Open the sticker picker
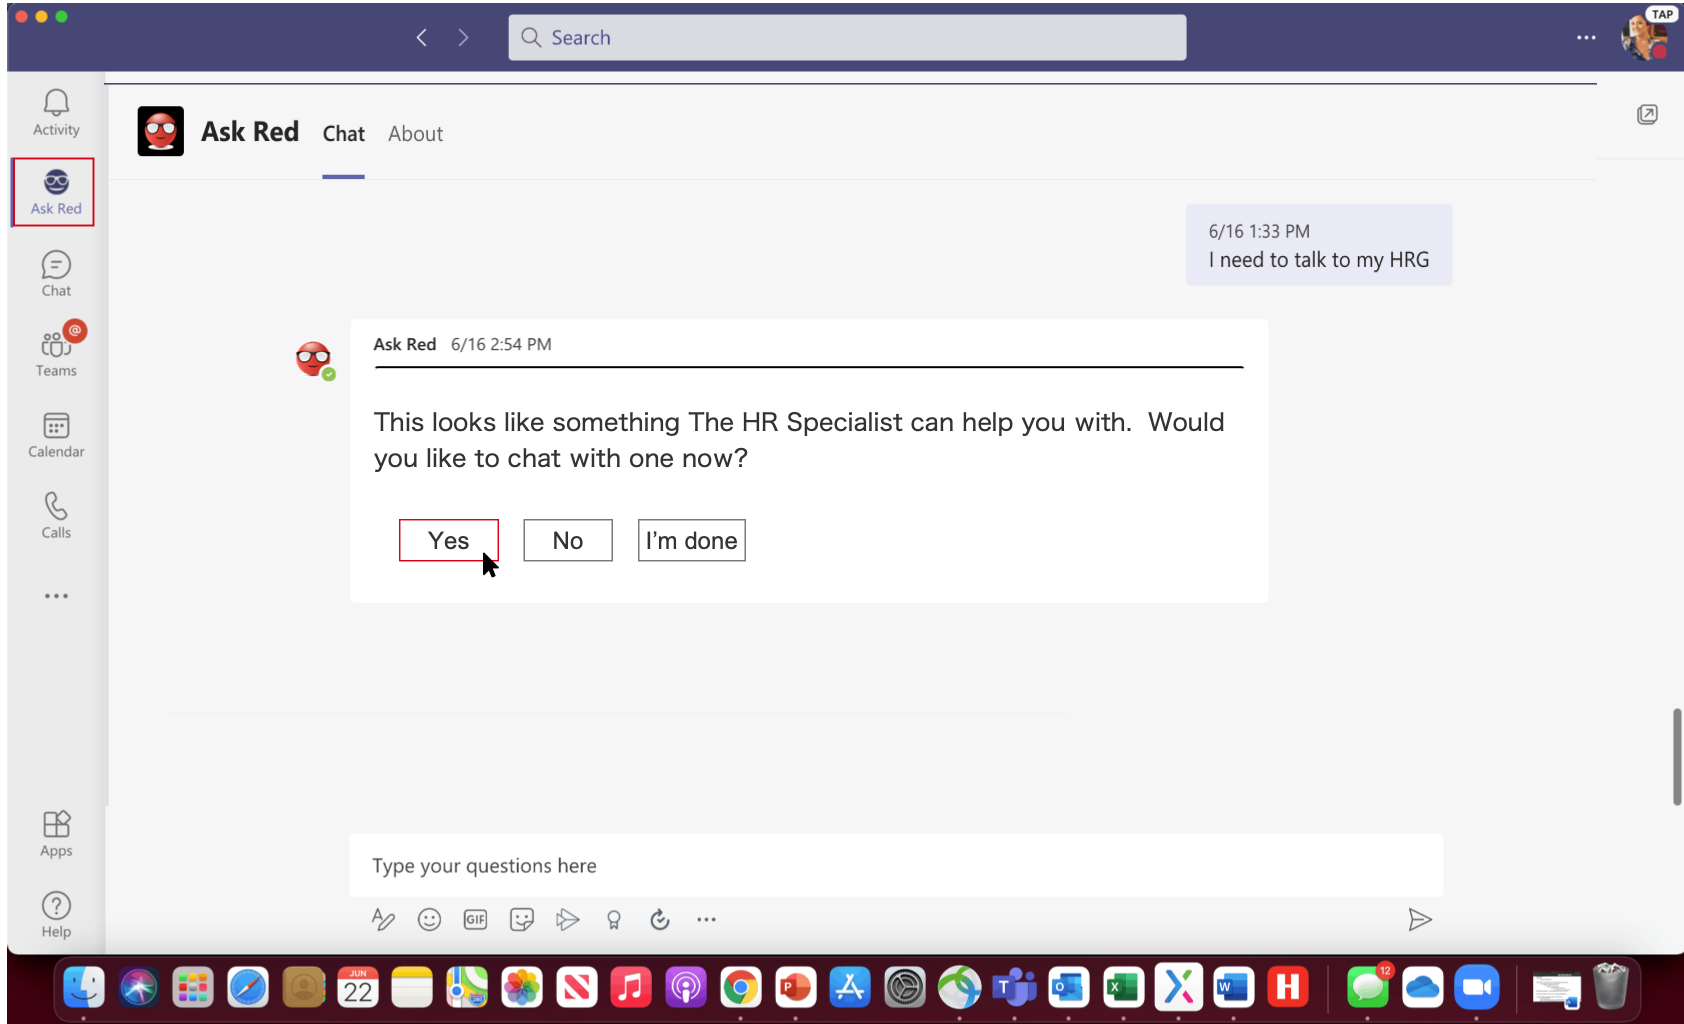 coord(521,920)
